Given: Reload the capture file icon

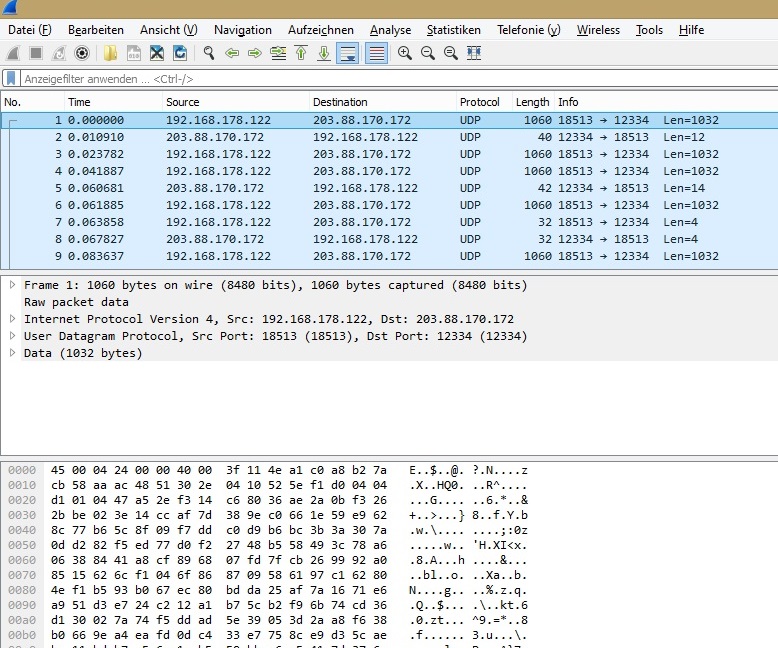Looking at the screenshot, I should coord(180,53).
